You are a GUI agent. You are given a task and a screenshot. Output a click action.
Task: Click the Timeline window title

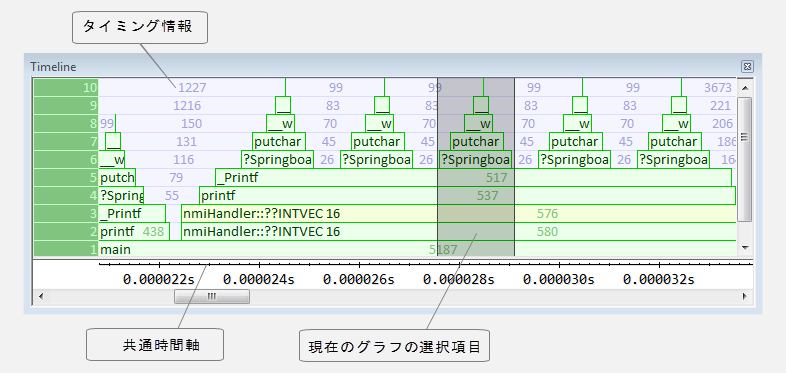tap(53, 66)
